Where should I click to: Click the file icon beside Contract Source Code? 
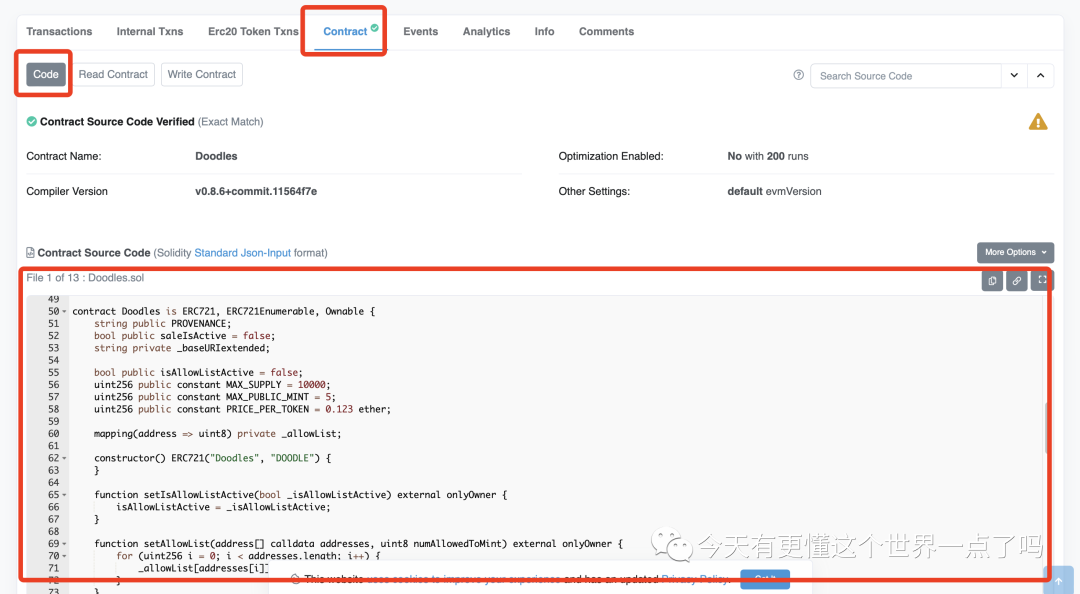tap(30, 253)
